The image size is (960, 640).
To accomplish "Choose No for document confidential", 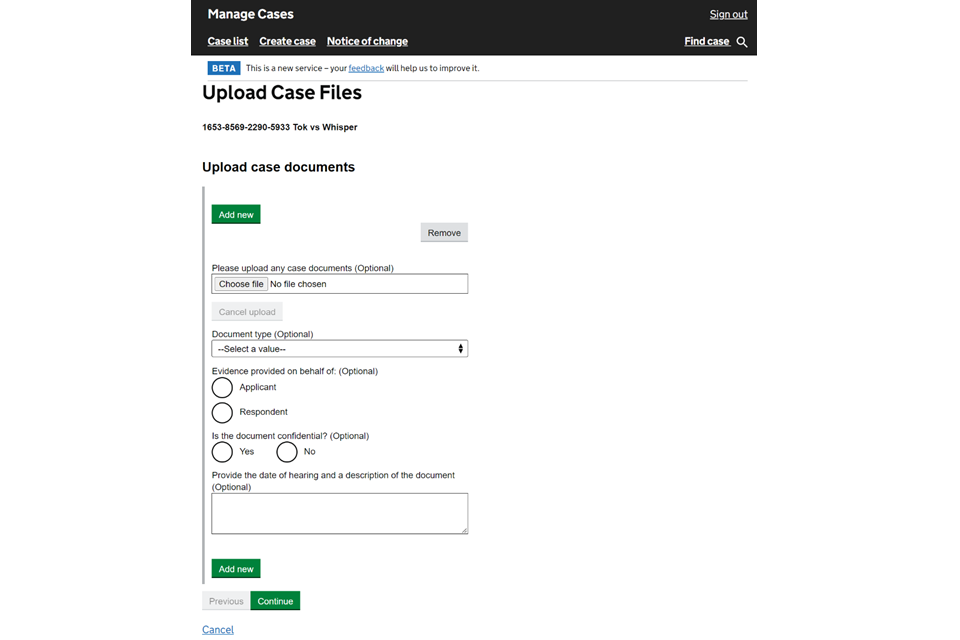I will pos(287,452).
